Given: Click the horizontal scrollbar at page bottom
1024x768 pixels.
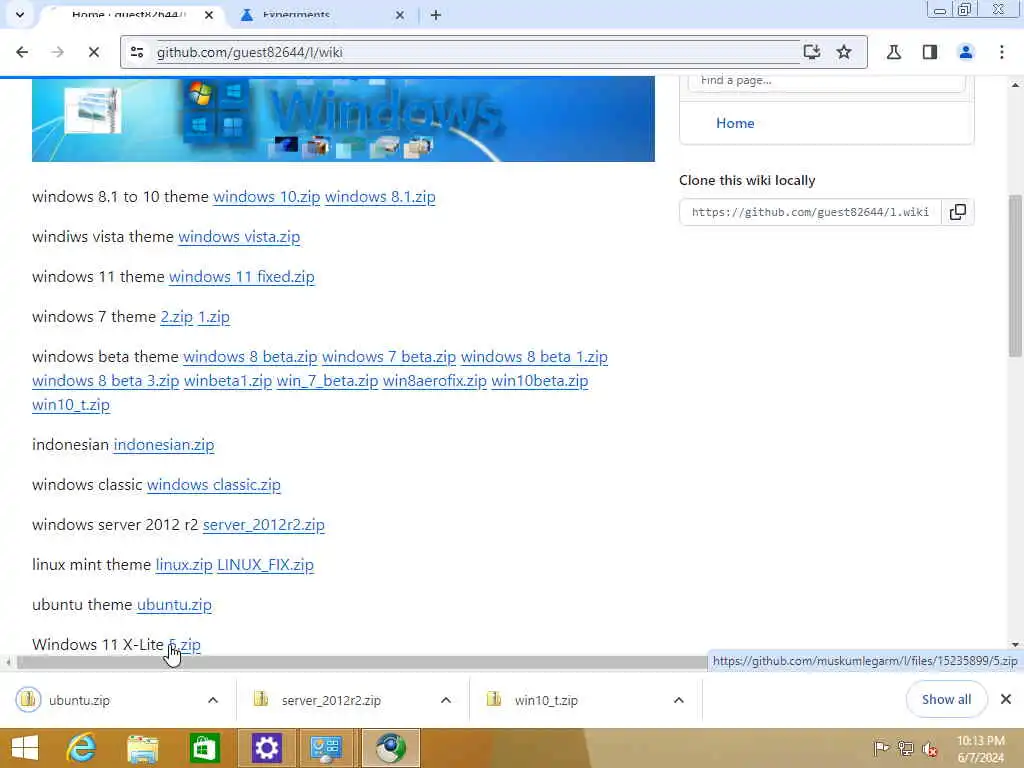Looking at the screenshot, I should [x=361, y=662].
